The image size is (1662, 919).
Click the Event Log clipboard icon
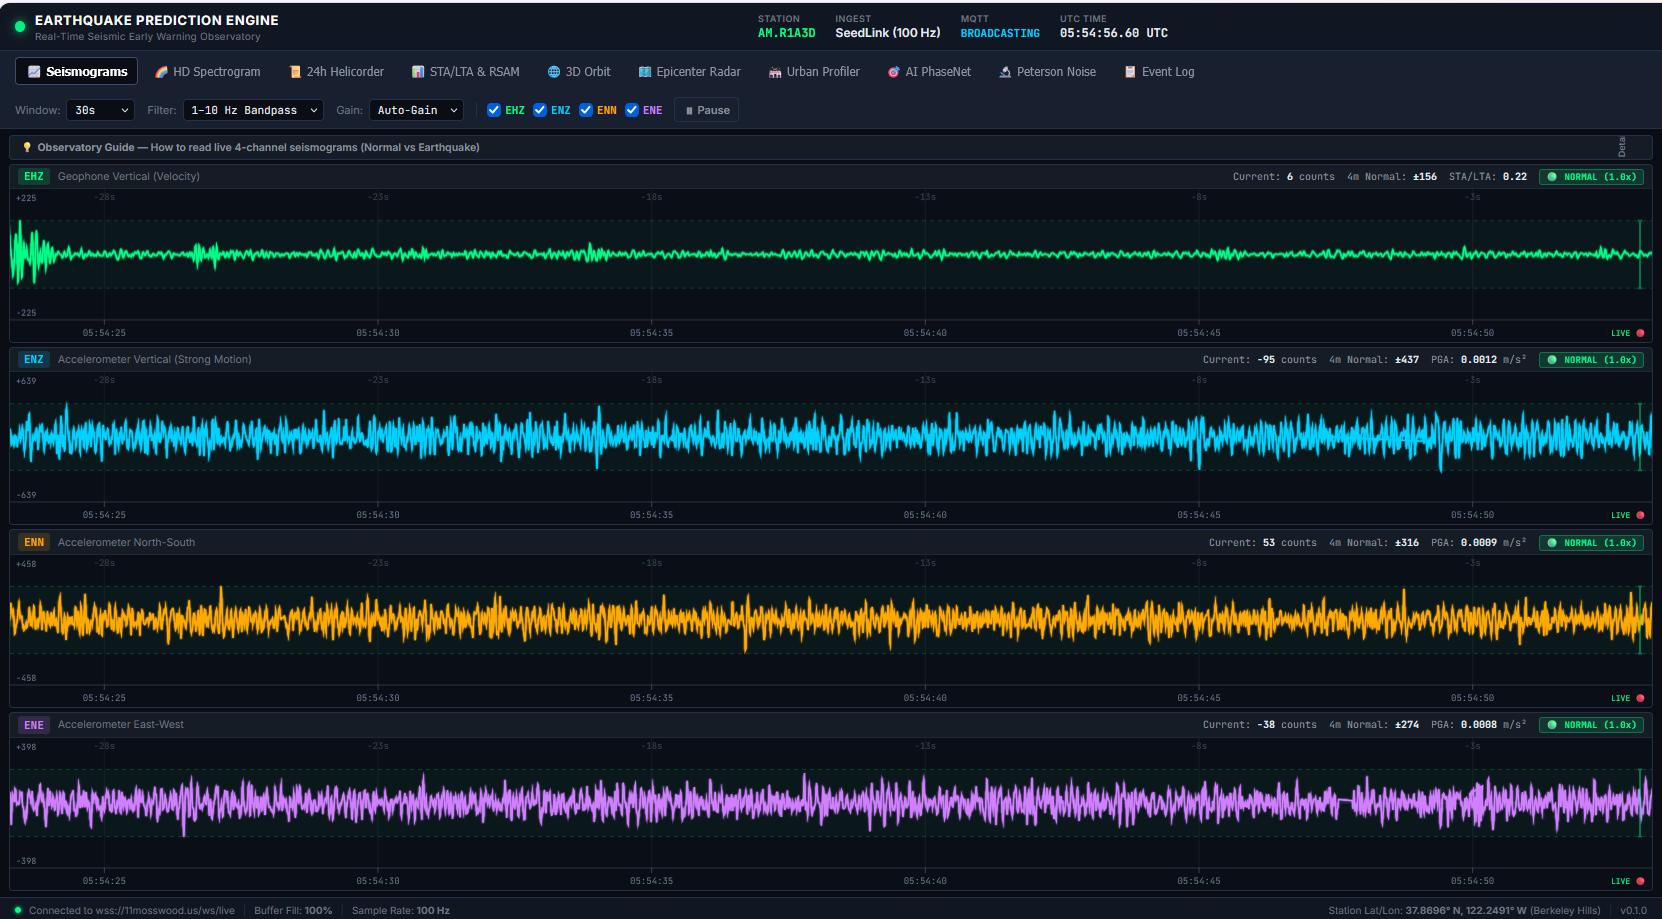pos(1130,72)
